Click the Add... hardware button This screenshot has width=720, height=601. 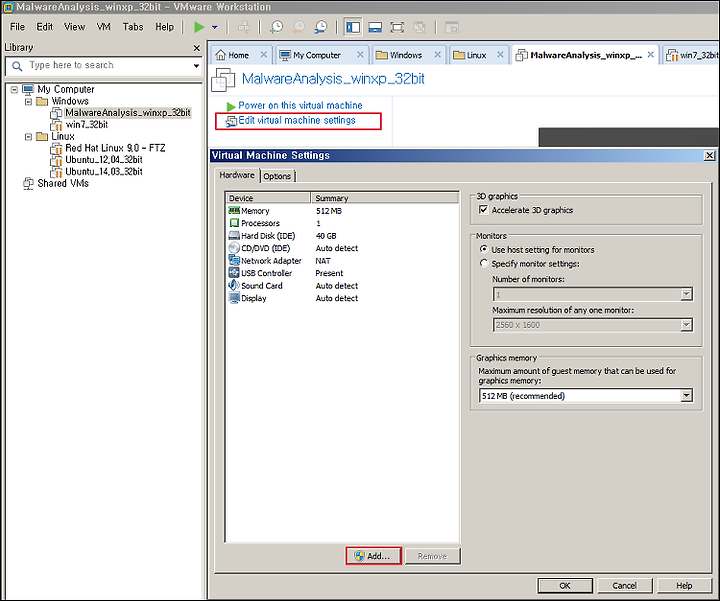[x=373, y=556]
